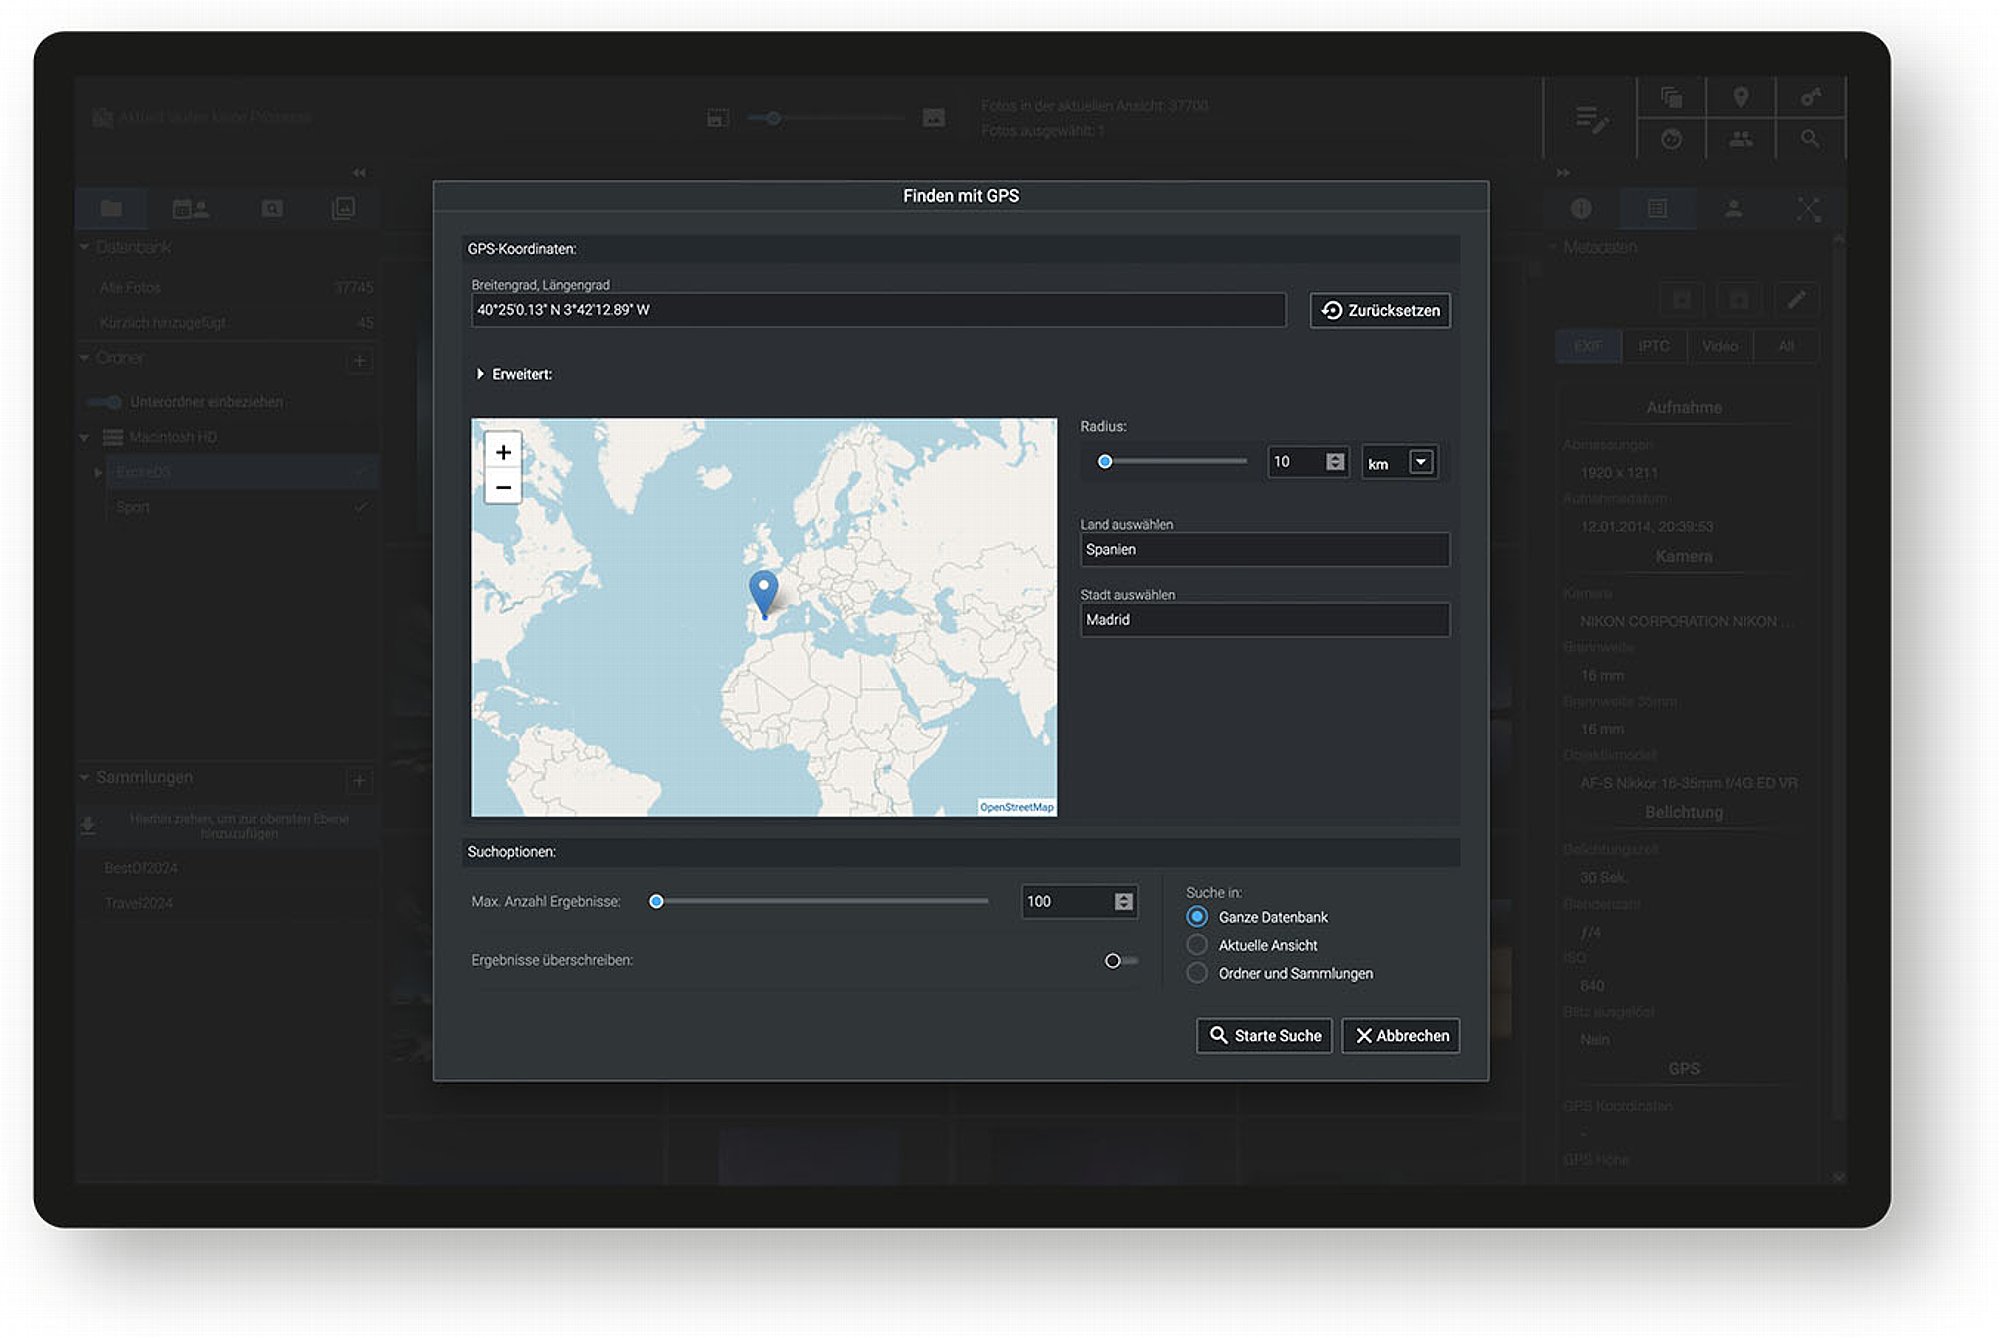Collapse the Macintosh HD tree node
This screenshot has height=1338, width=2000.
[x=84, y=437]
